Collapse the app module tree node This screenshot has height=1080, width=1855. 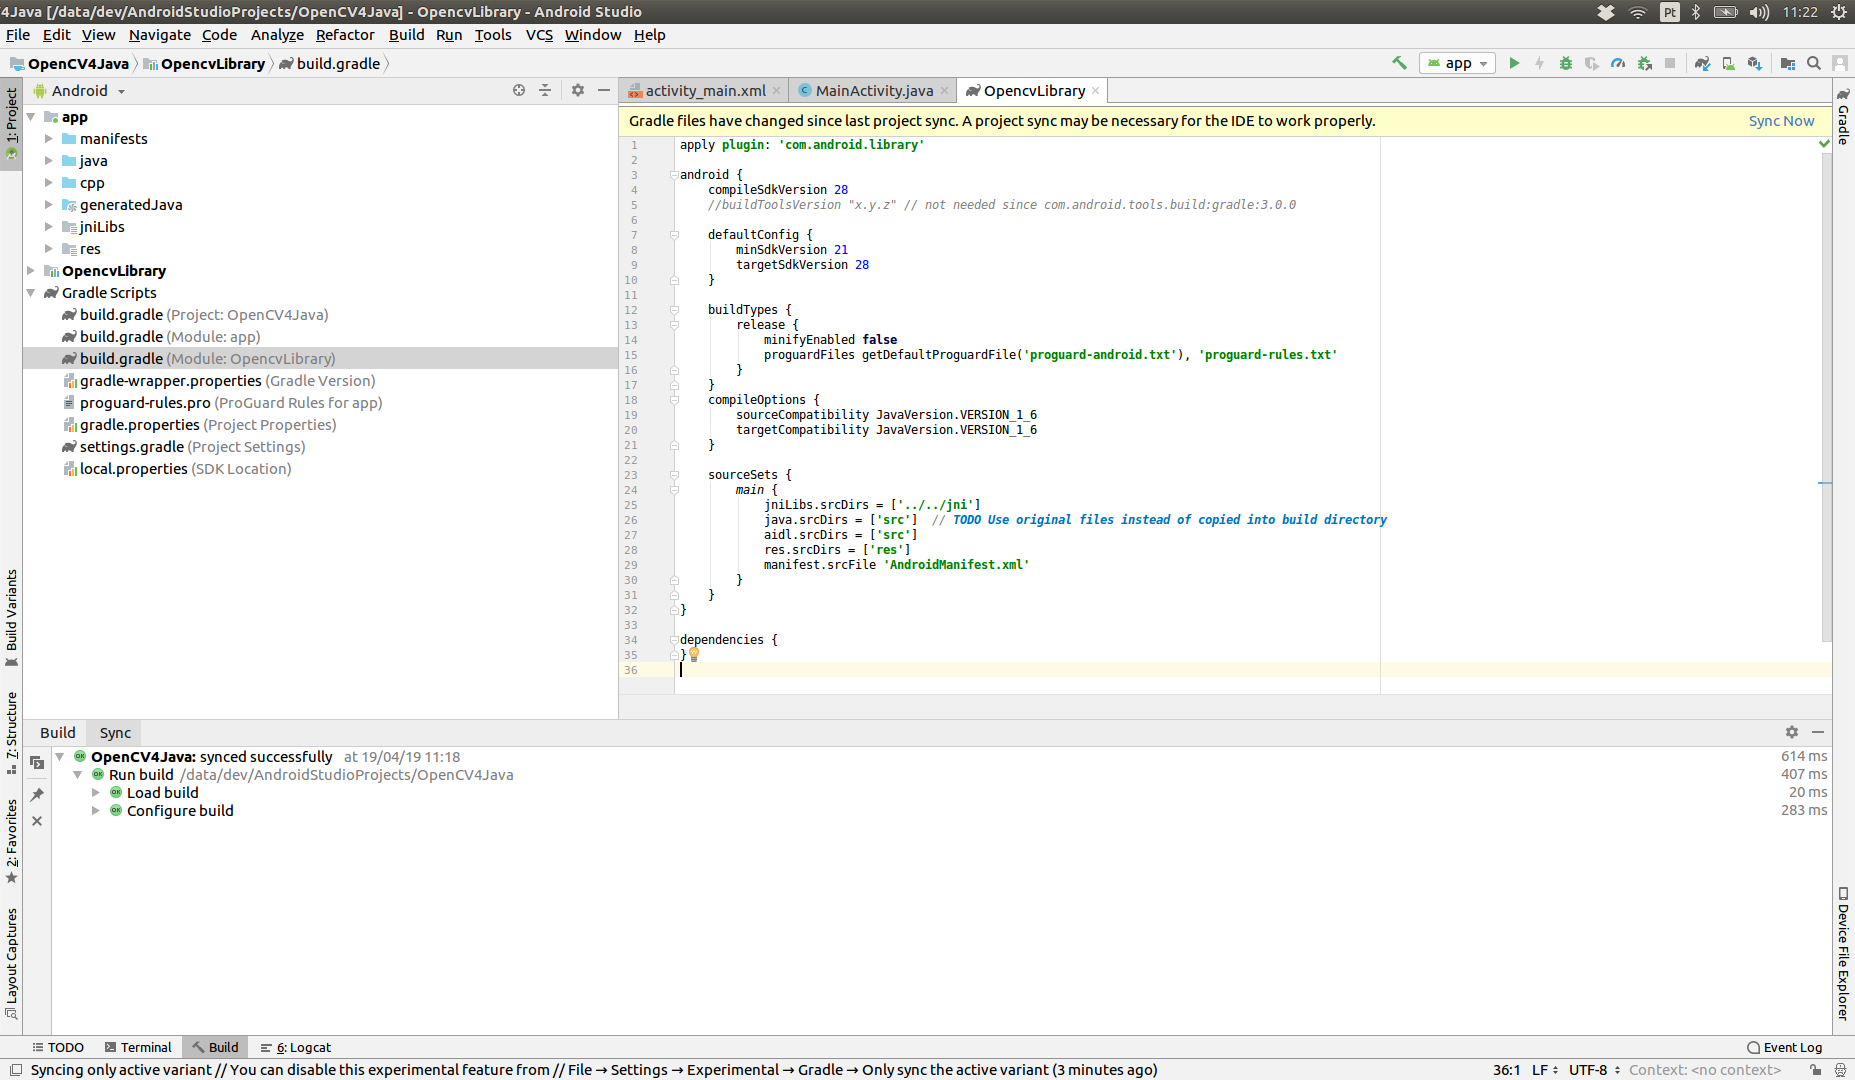tap(31, 117)
